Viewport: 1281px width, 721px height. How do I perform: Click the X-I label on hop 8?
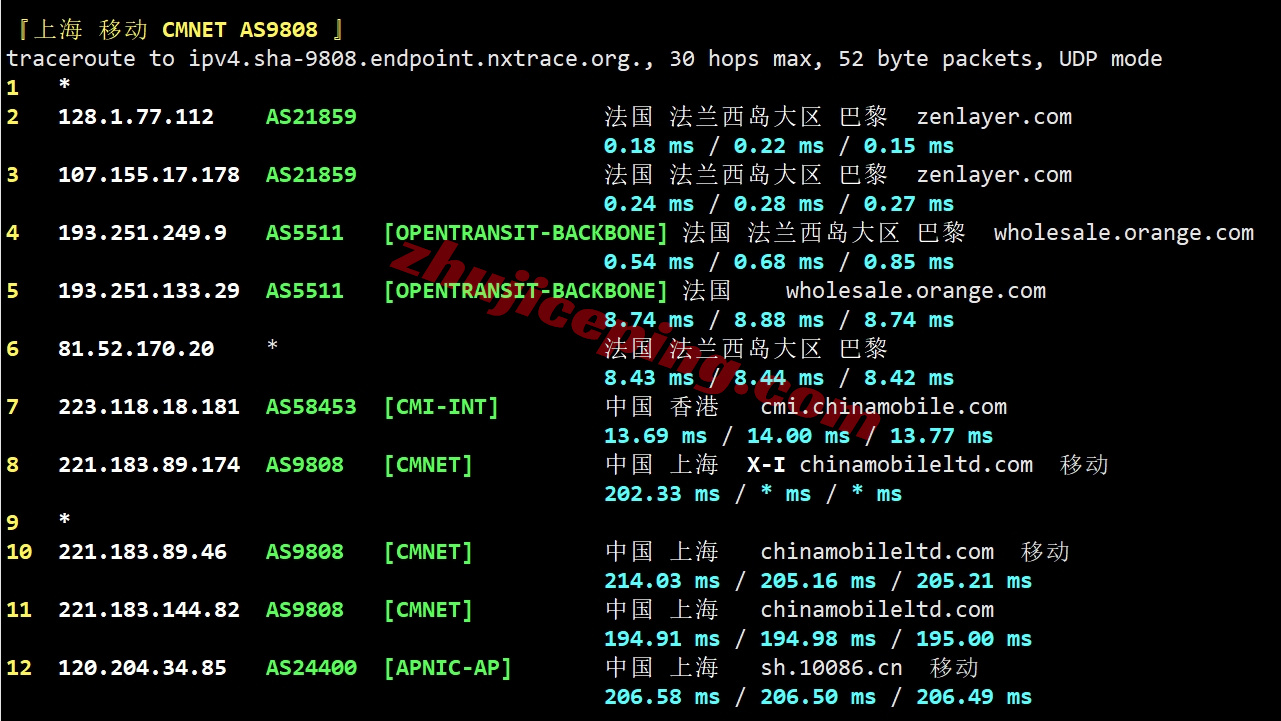click(x=767, y=465)
